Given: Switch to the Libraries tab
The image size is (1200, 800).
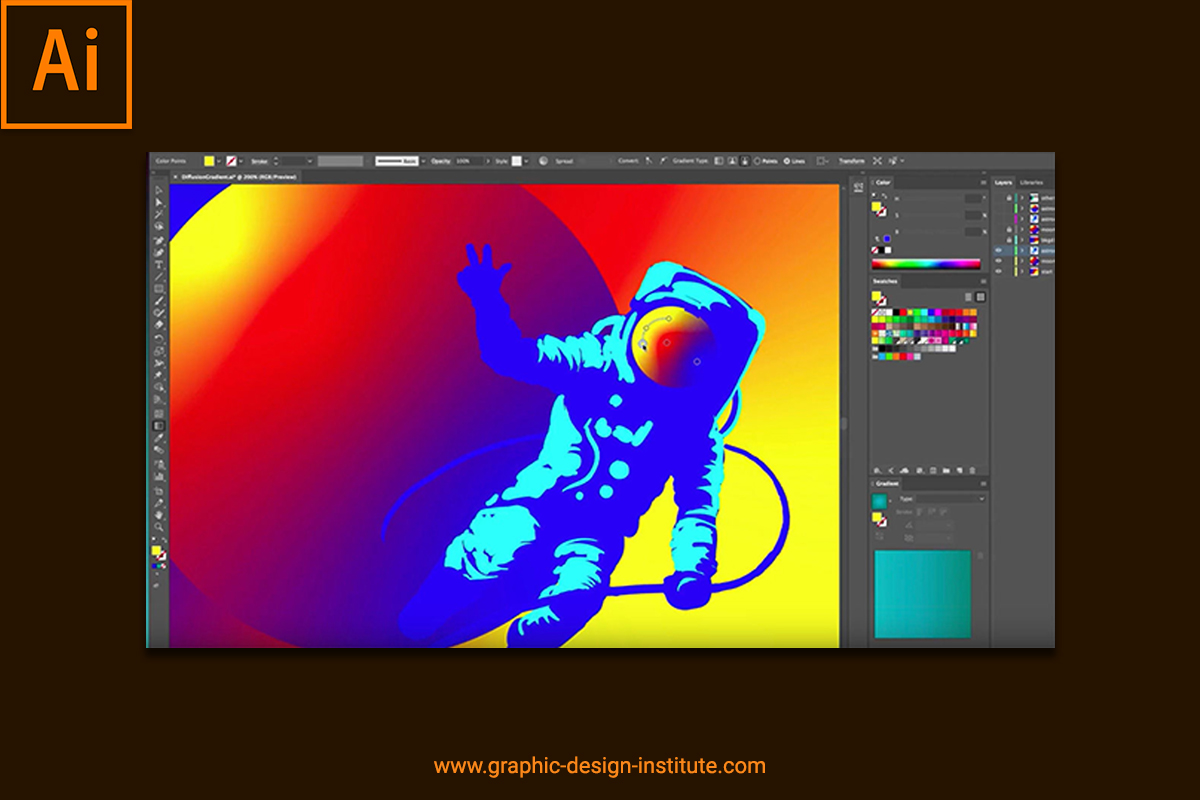Looking at the screenshot, I should pyautogui.click(x=1032, y=183).
